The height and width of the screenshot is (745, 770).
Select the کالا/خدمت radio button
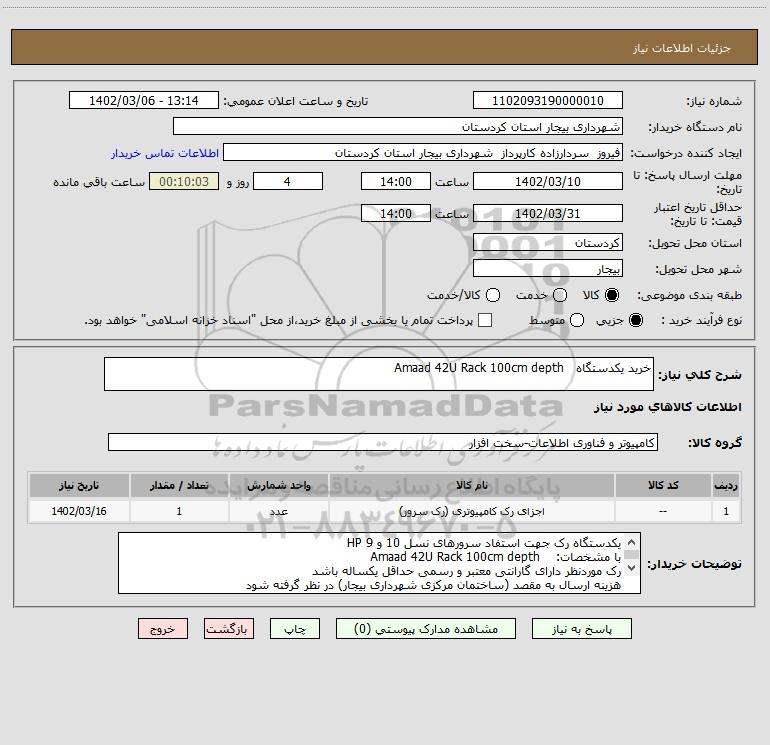click(x=493, y=295)
